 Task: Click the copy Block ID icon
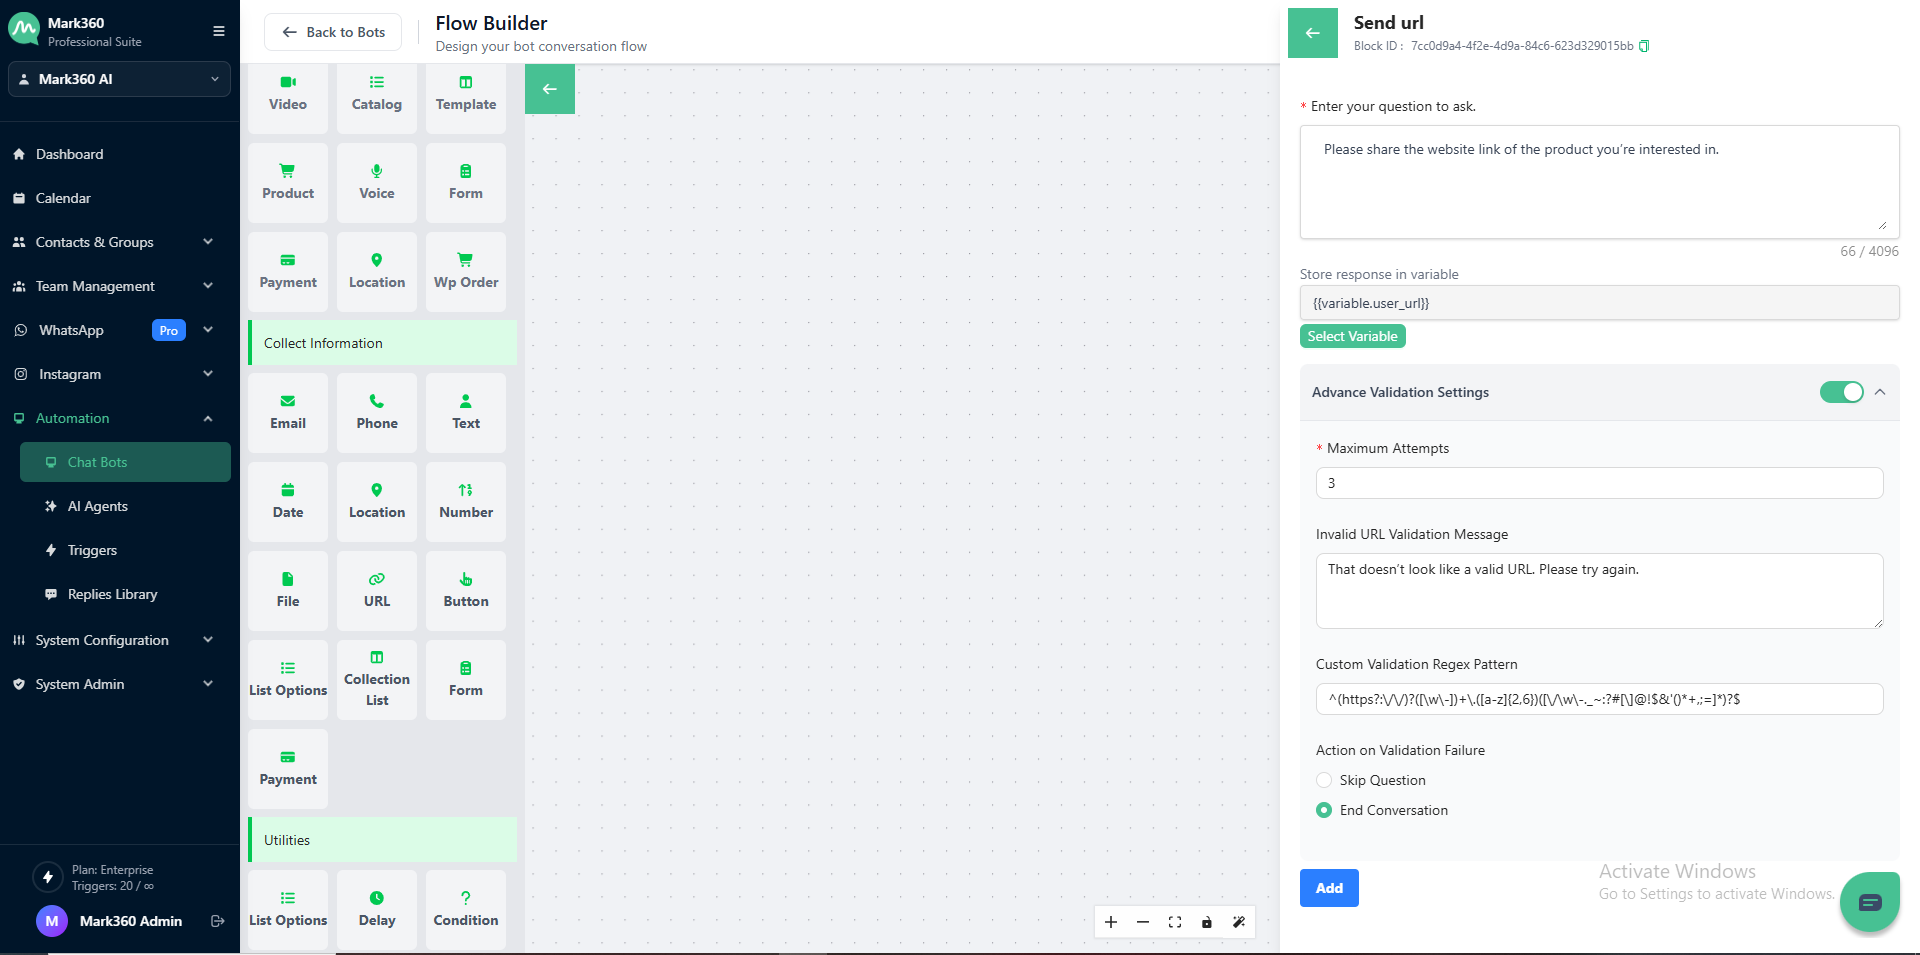point(1644,46)
